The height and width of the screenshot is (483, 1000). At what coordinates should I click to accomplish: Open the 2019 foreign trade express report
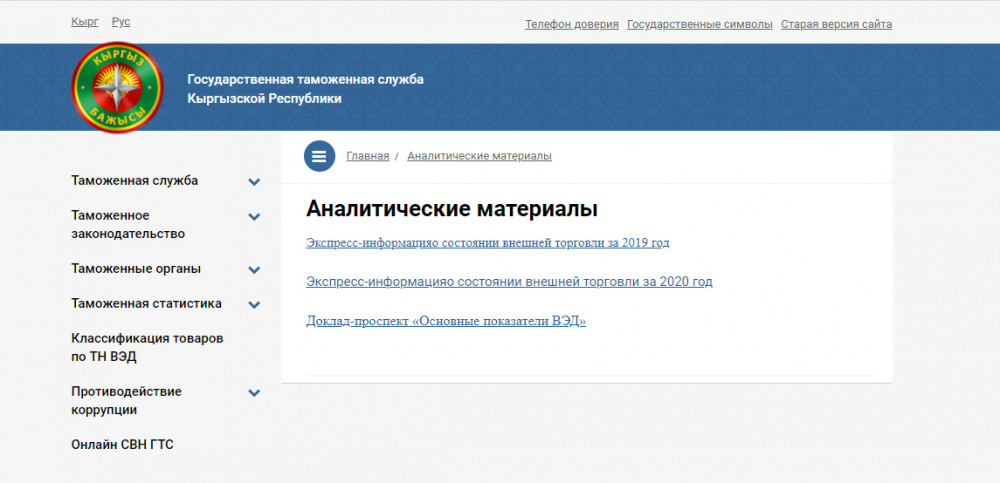pos(487,243)
